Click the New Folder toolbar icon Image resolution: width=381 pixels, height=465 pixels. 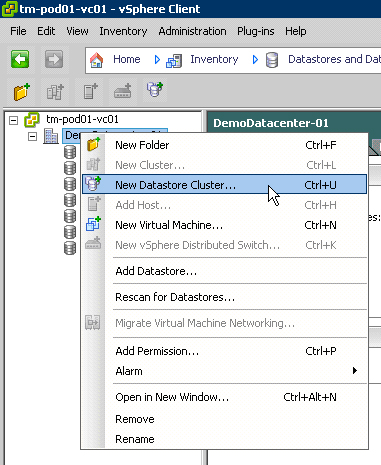[x=22, y=92]
